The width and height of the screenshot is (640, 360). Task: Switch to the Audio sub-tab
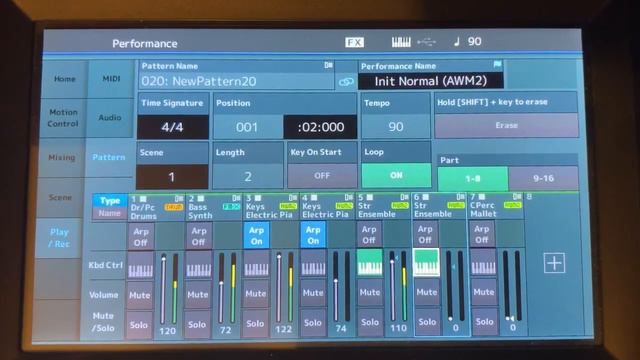click(110, 118)
